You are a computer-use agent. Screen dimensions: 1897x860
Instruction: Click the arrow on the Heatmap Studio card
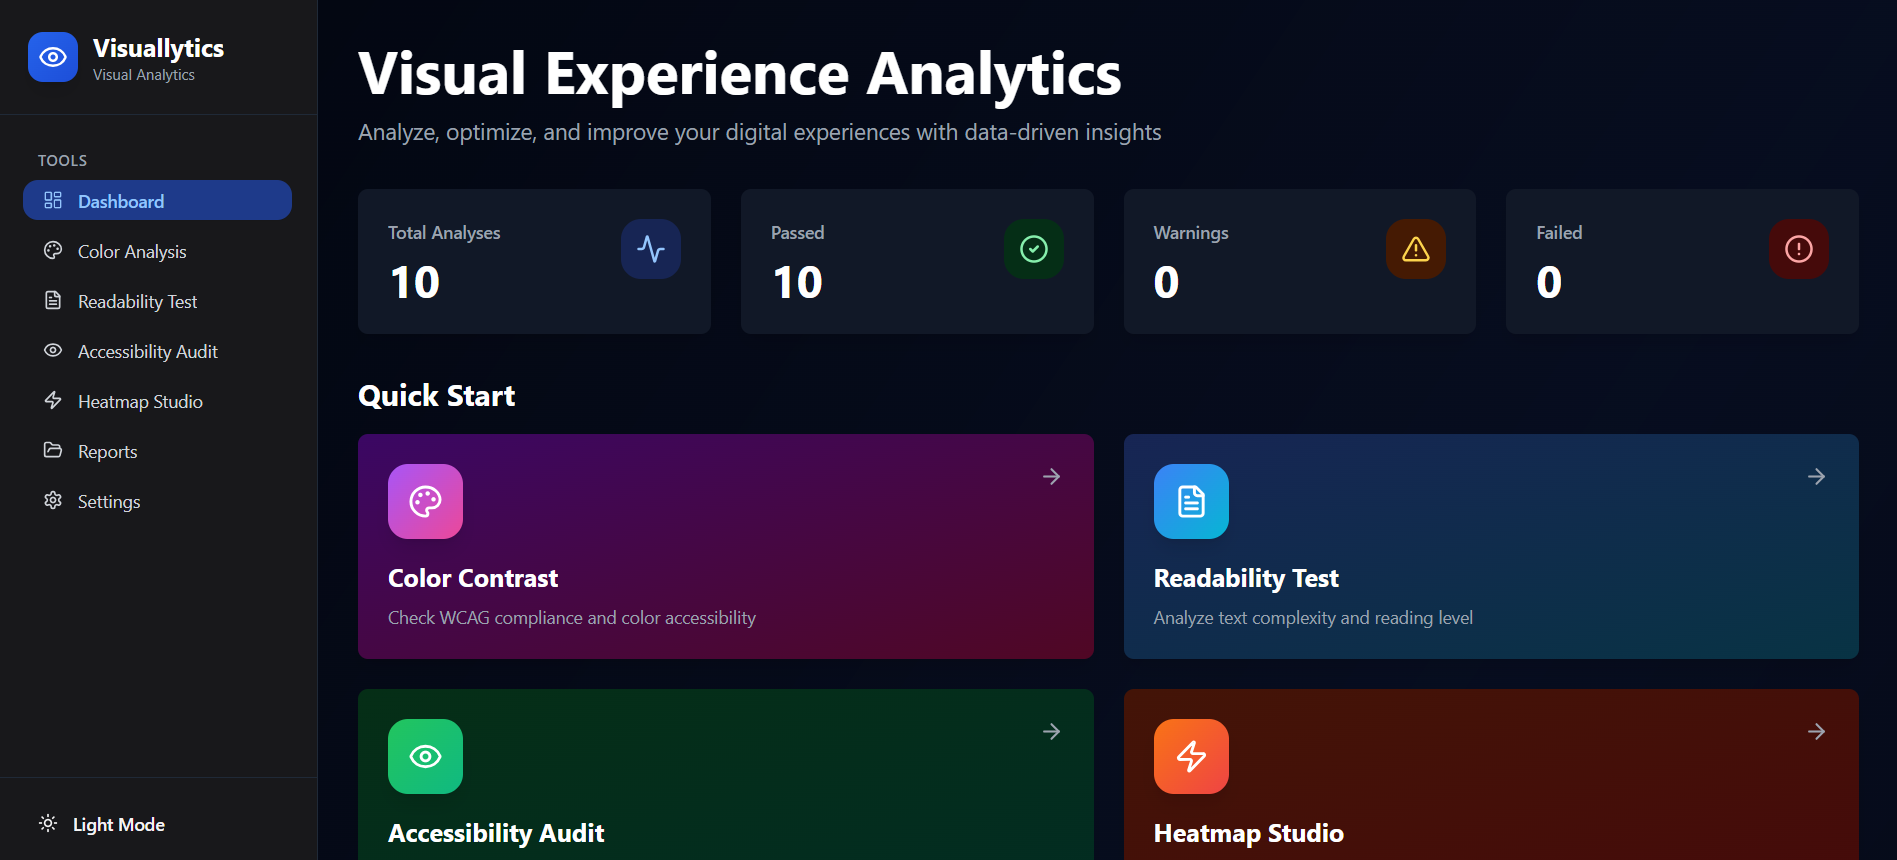pyautogui.click(x=1817, y=732)
